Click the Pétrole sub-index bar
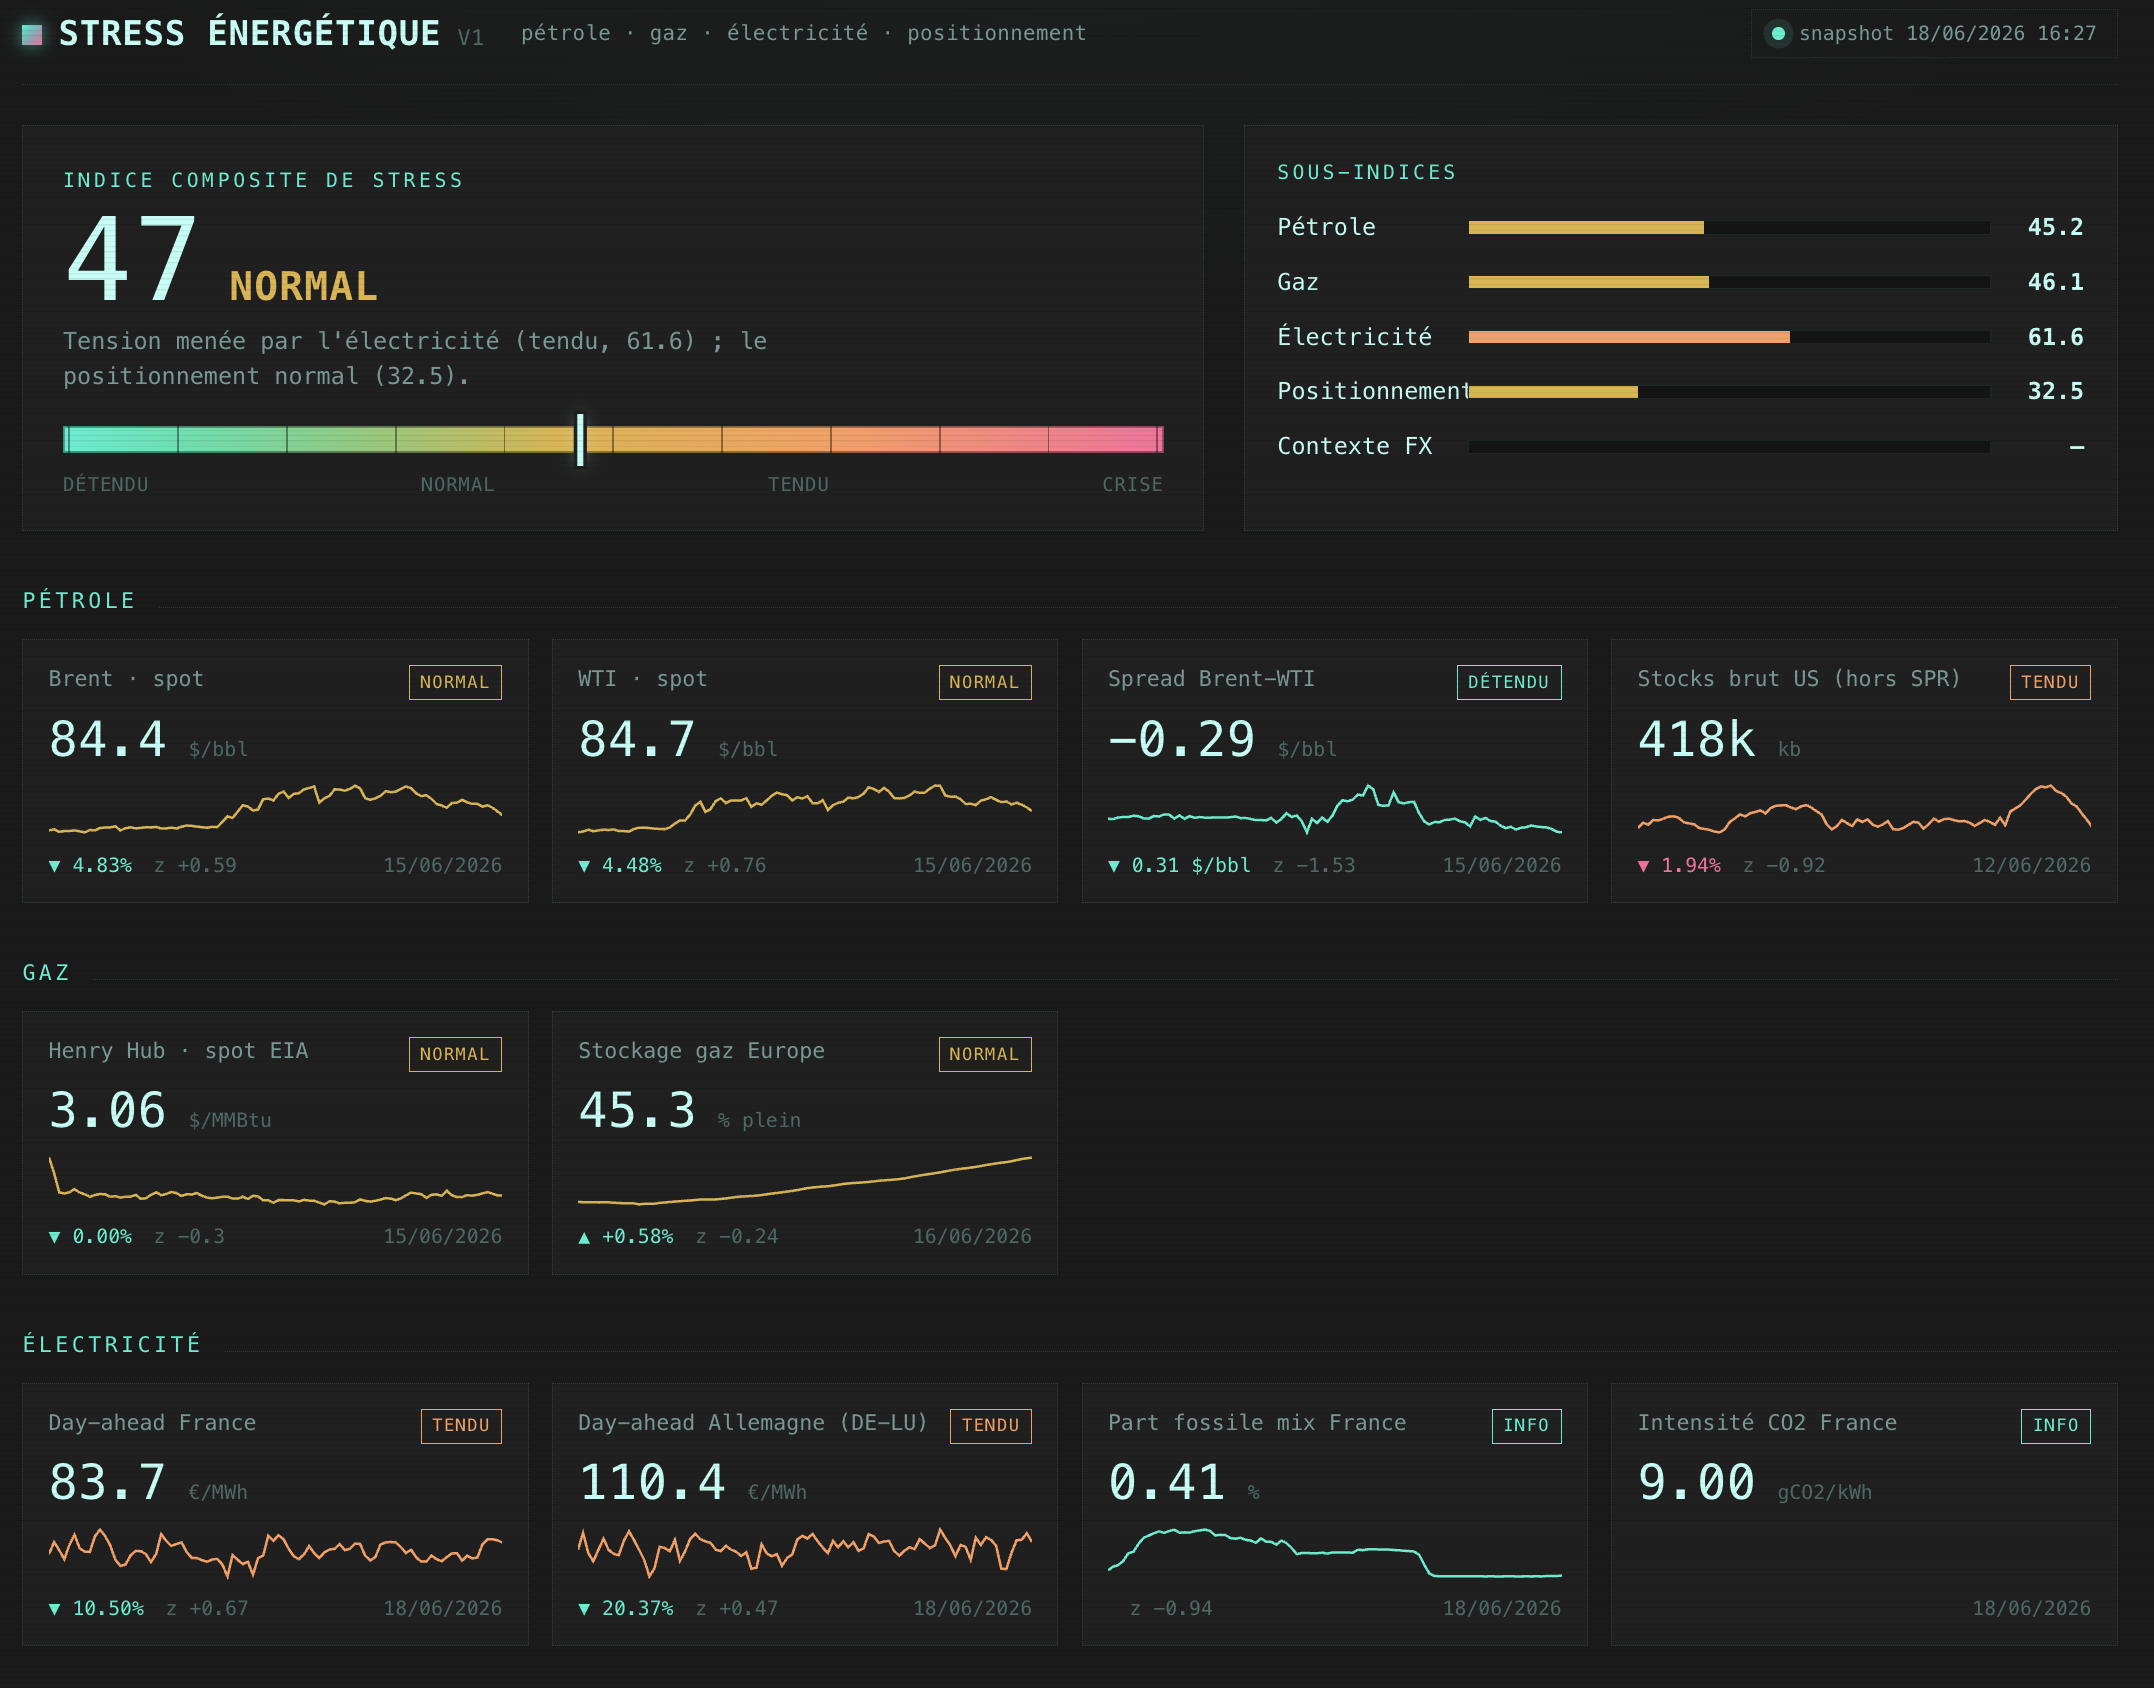 pyautogui.click(x=1729, y=228)
